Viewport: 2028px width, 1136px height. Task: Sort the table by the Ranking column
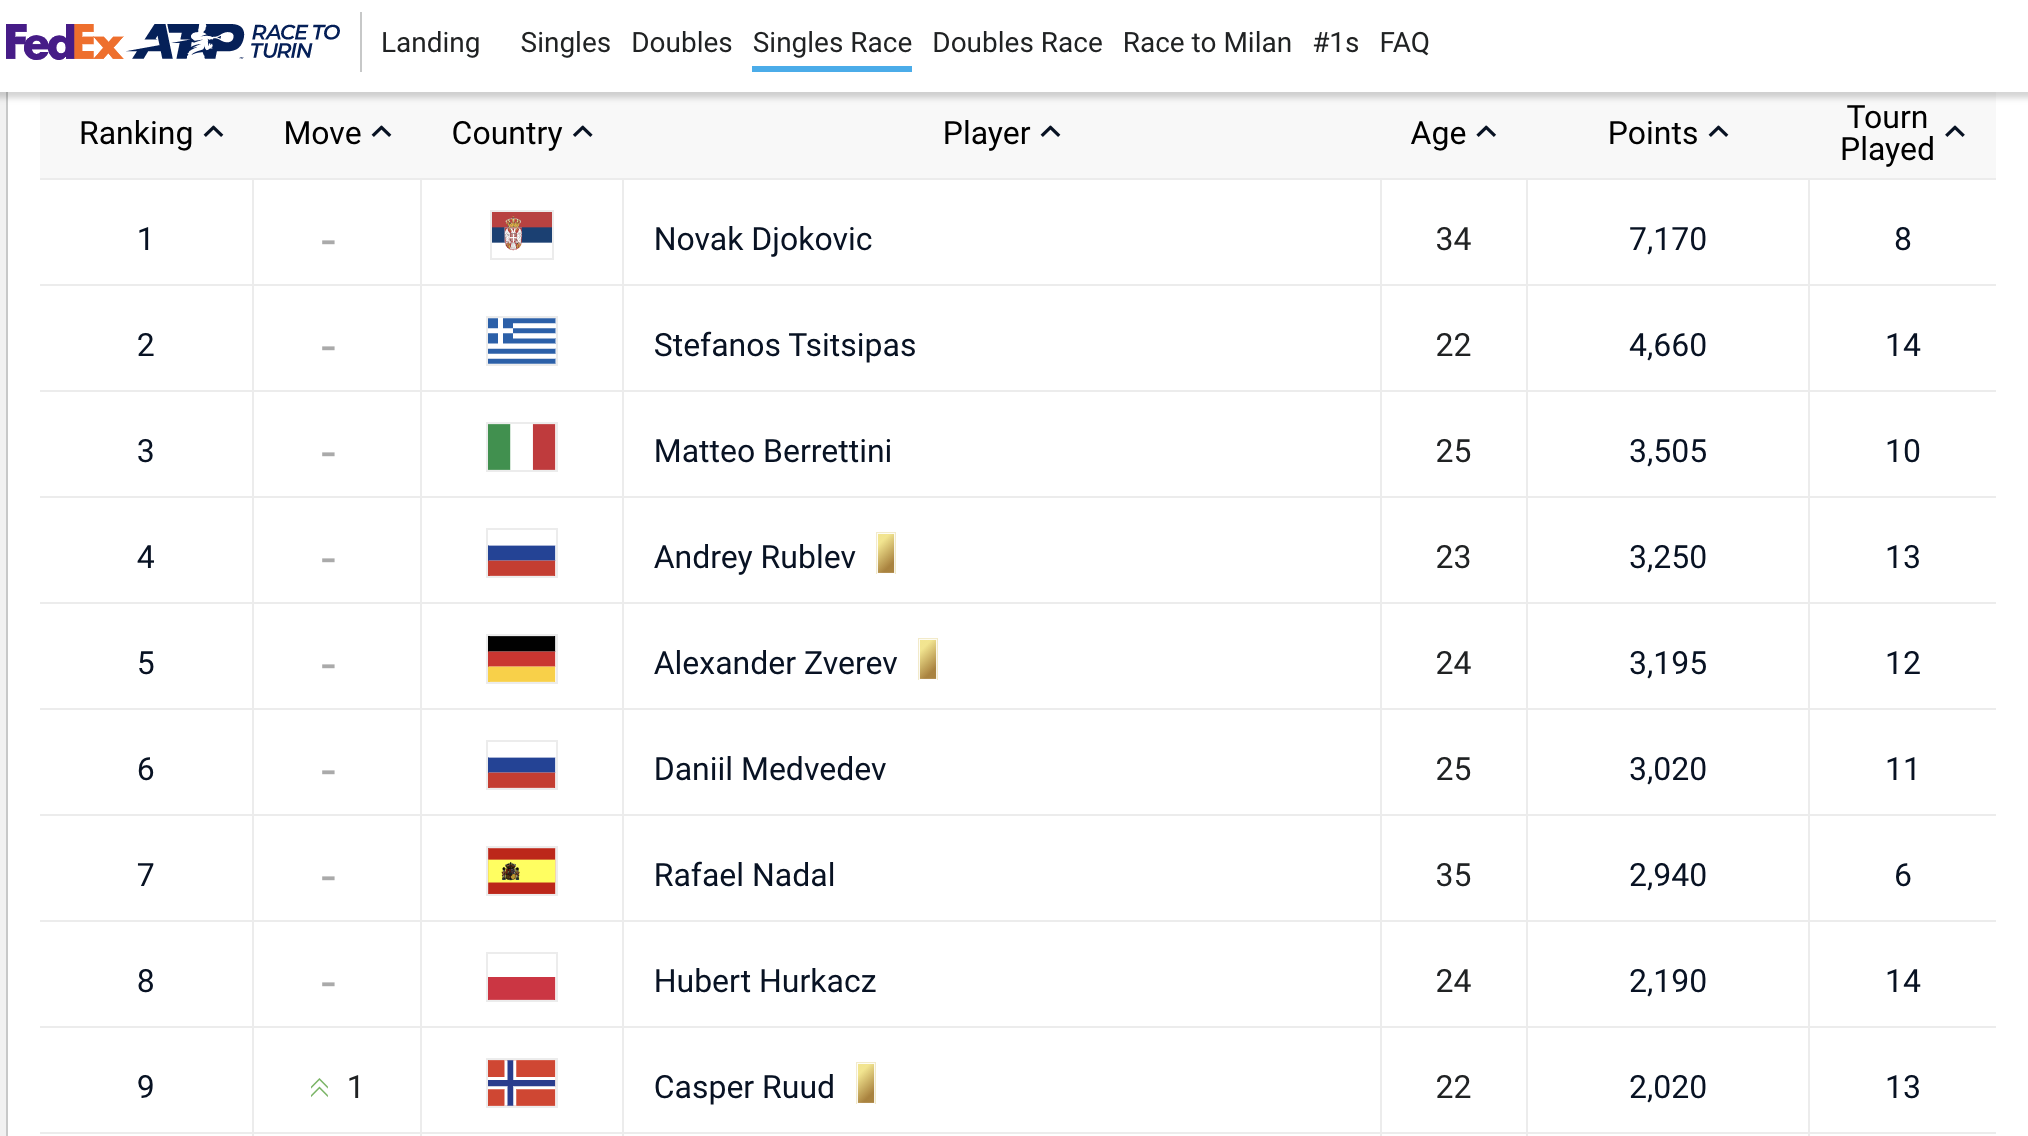click(151, 133)
